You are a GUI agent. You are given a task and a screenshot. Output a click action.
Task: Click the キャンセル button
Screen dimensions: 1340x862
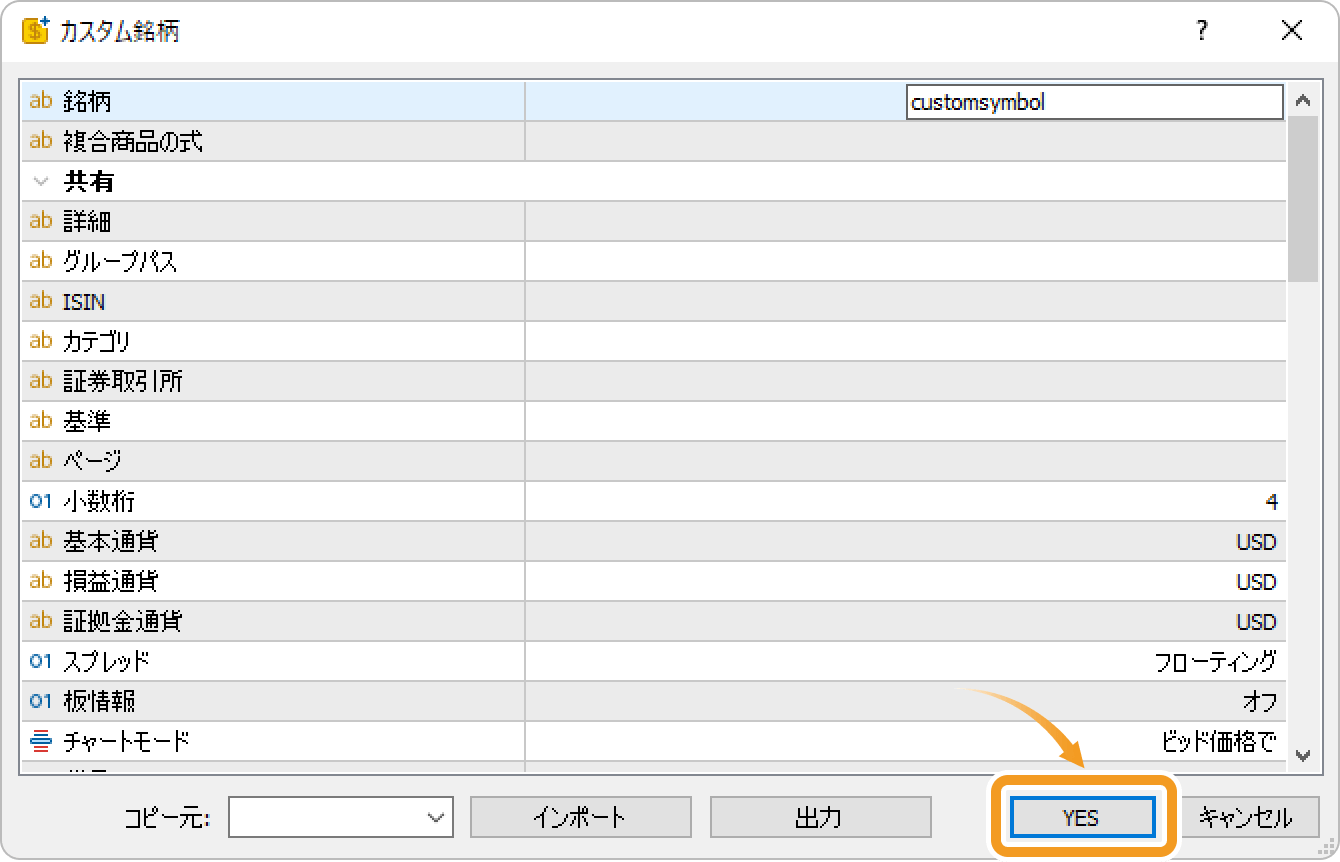pyautogui.click(x=1245, y=817)
